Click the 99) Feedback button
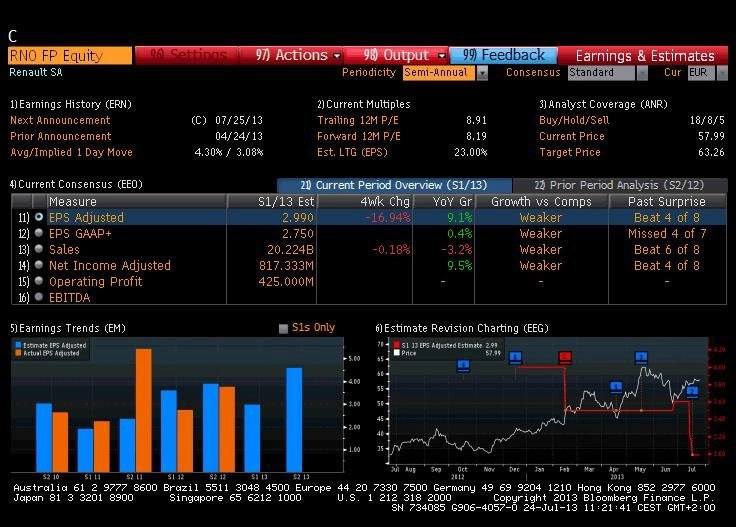736x527 pixels. click(504, 55)
